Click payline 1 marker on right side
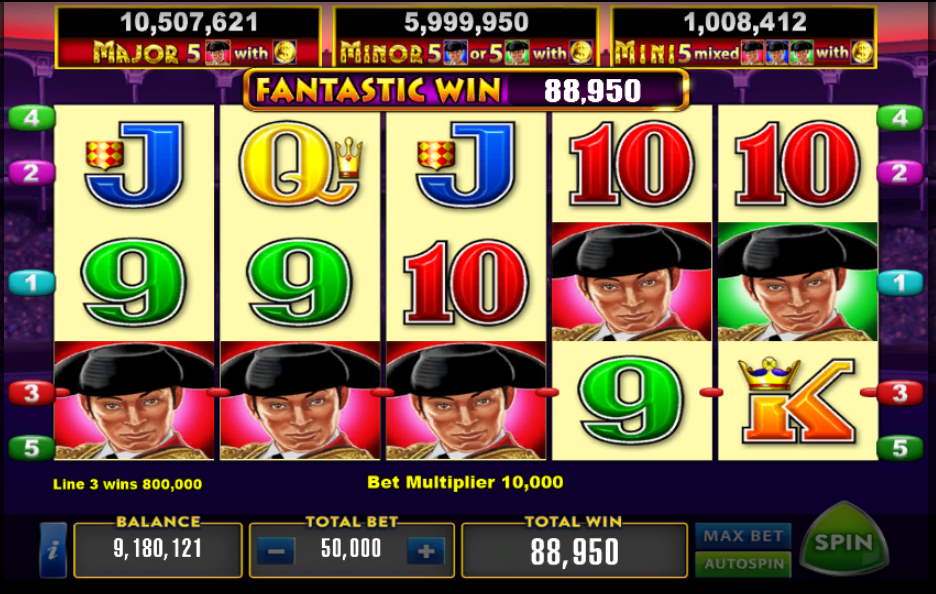The height and width of the screenshot is (594, 936). pos(900,282)
